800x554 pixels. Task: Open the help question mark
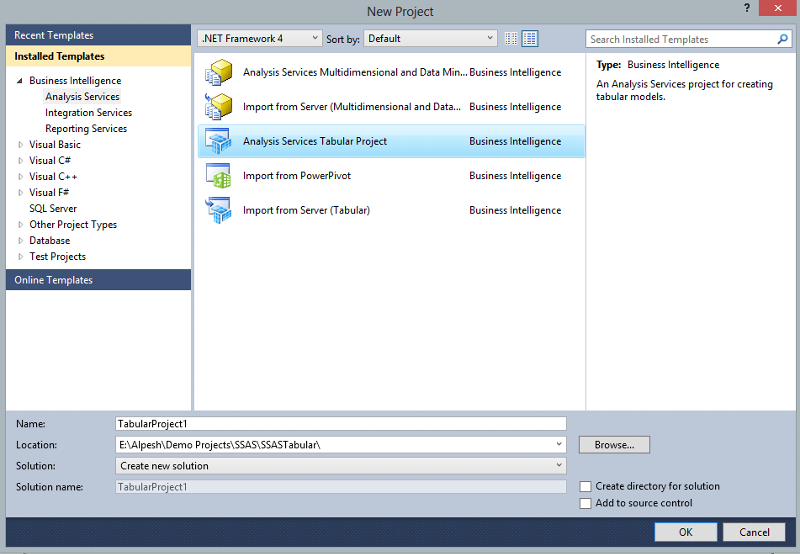click(x=747, y=8)
